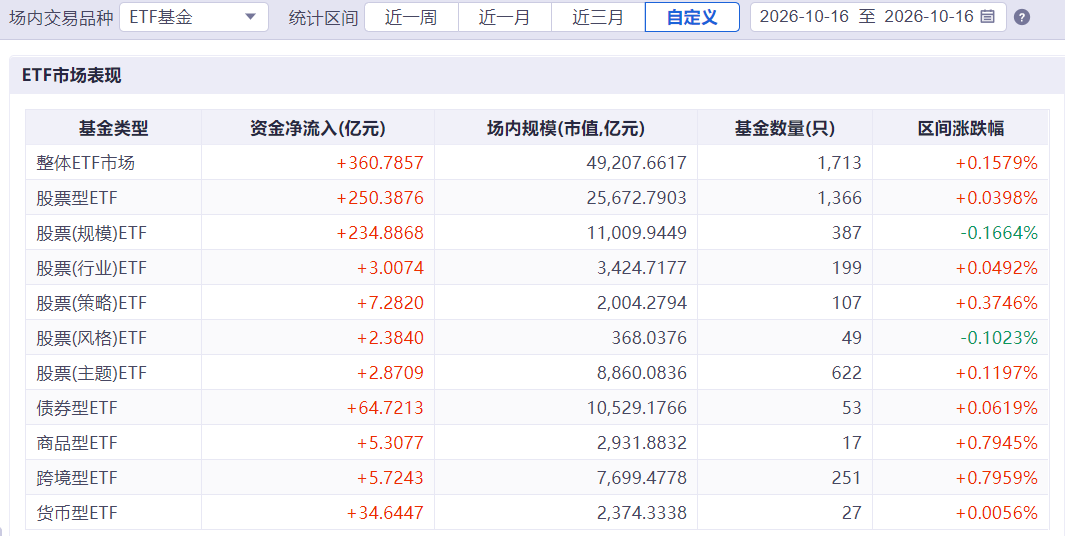Click the 25,672.7903 market size value

(x=636, y=198)
